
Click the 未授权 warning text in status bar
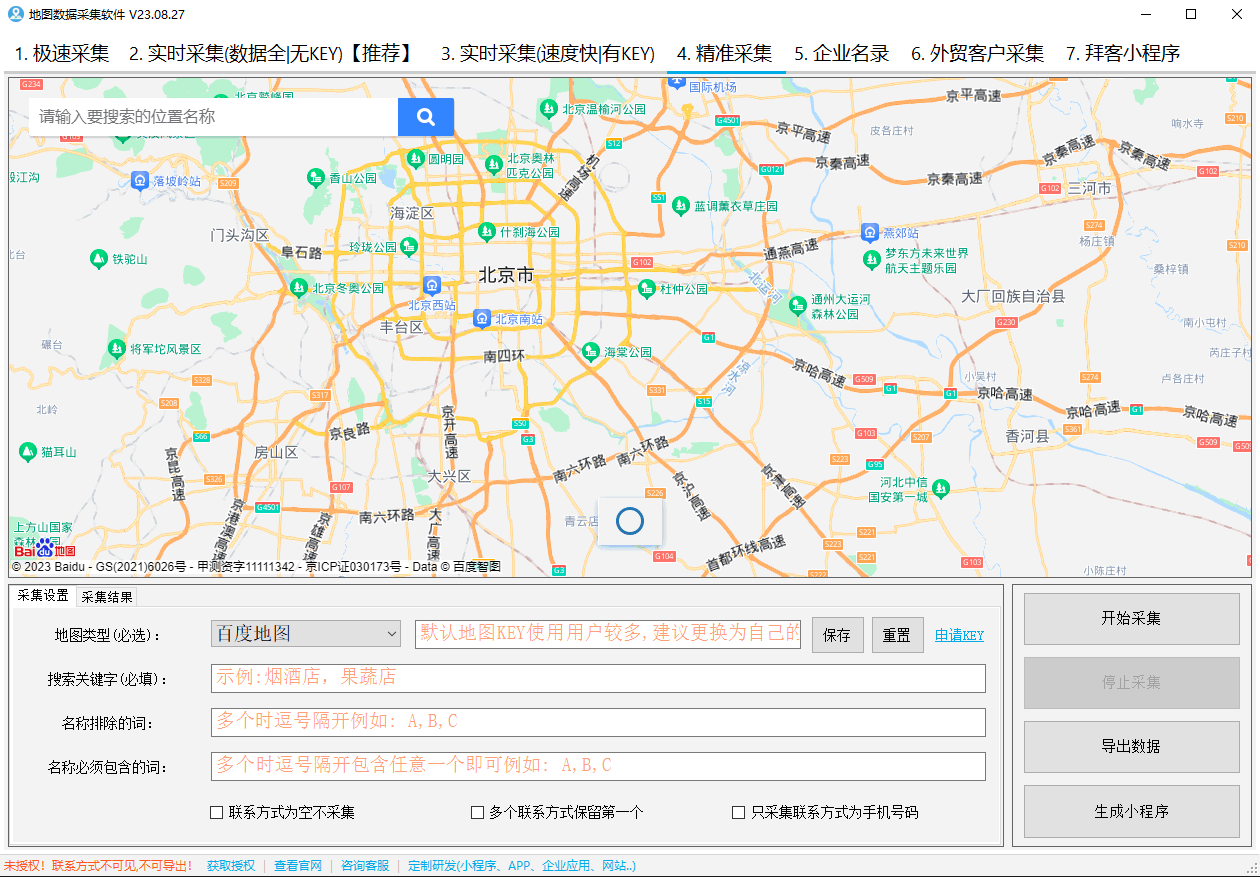(x=99, y=866)
